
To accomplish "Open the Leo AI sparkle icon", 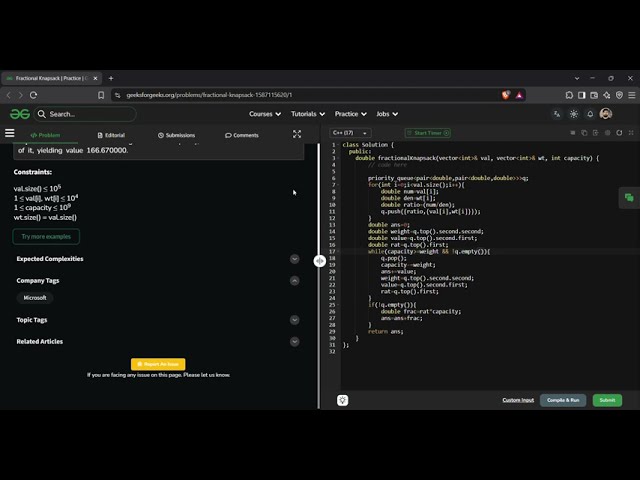I will (607, 95).
